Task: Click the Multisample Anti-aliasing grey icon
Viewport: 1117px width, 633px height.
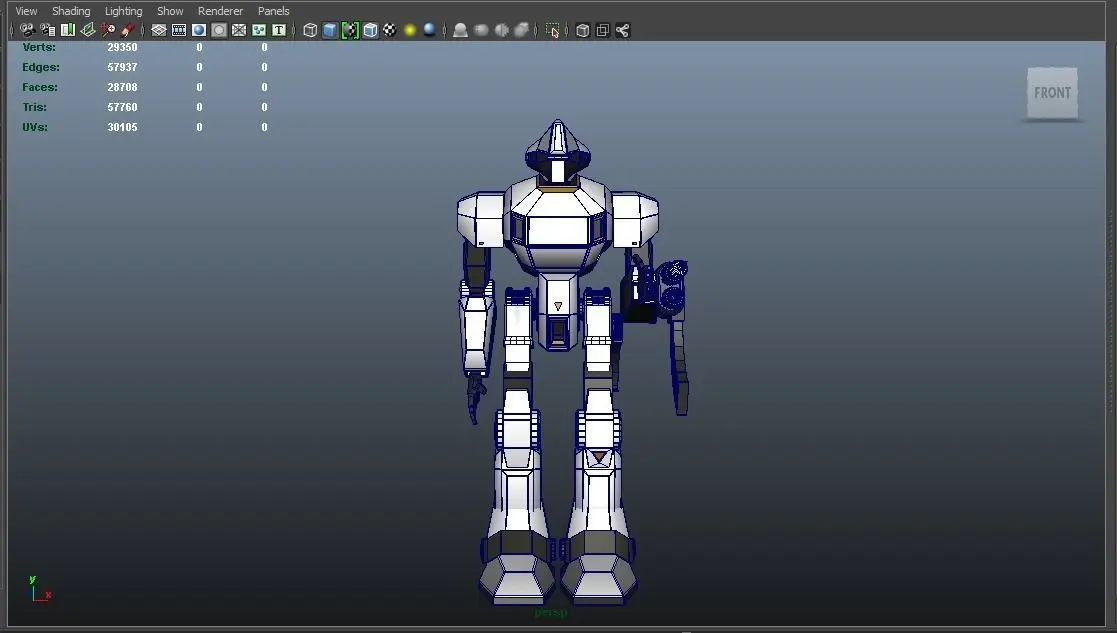Action: (501, 30)
